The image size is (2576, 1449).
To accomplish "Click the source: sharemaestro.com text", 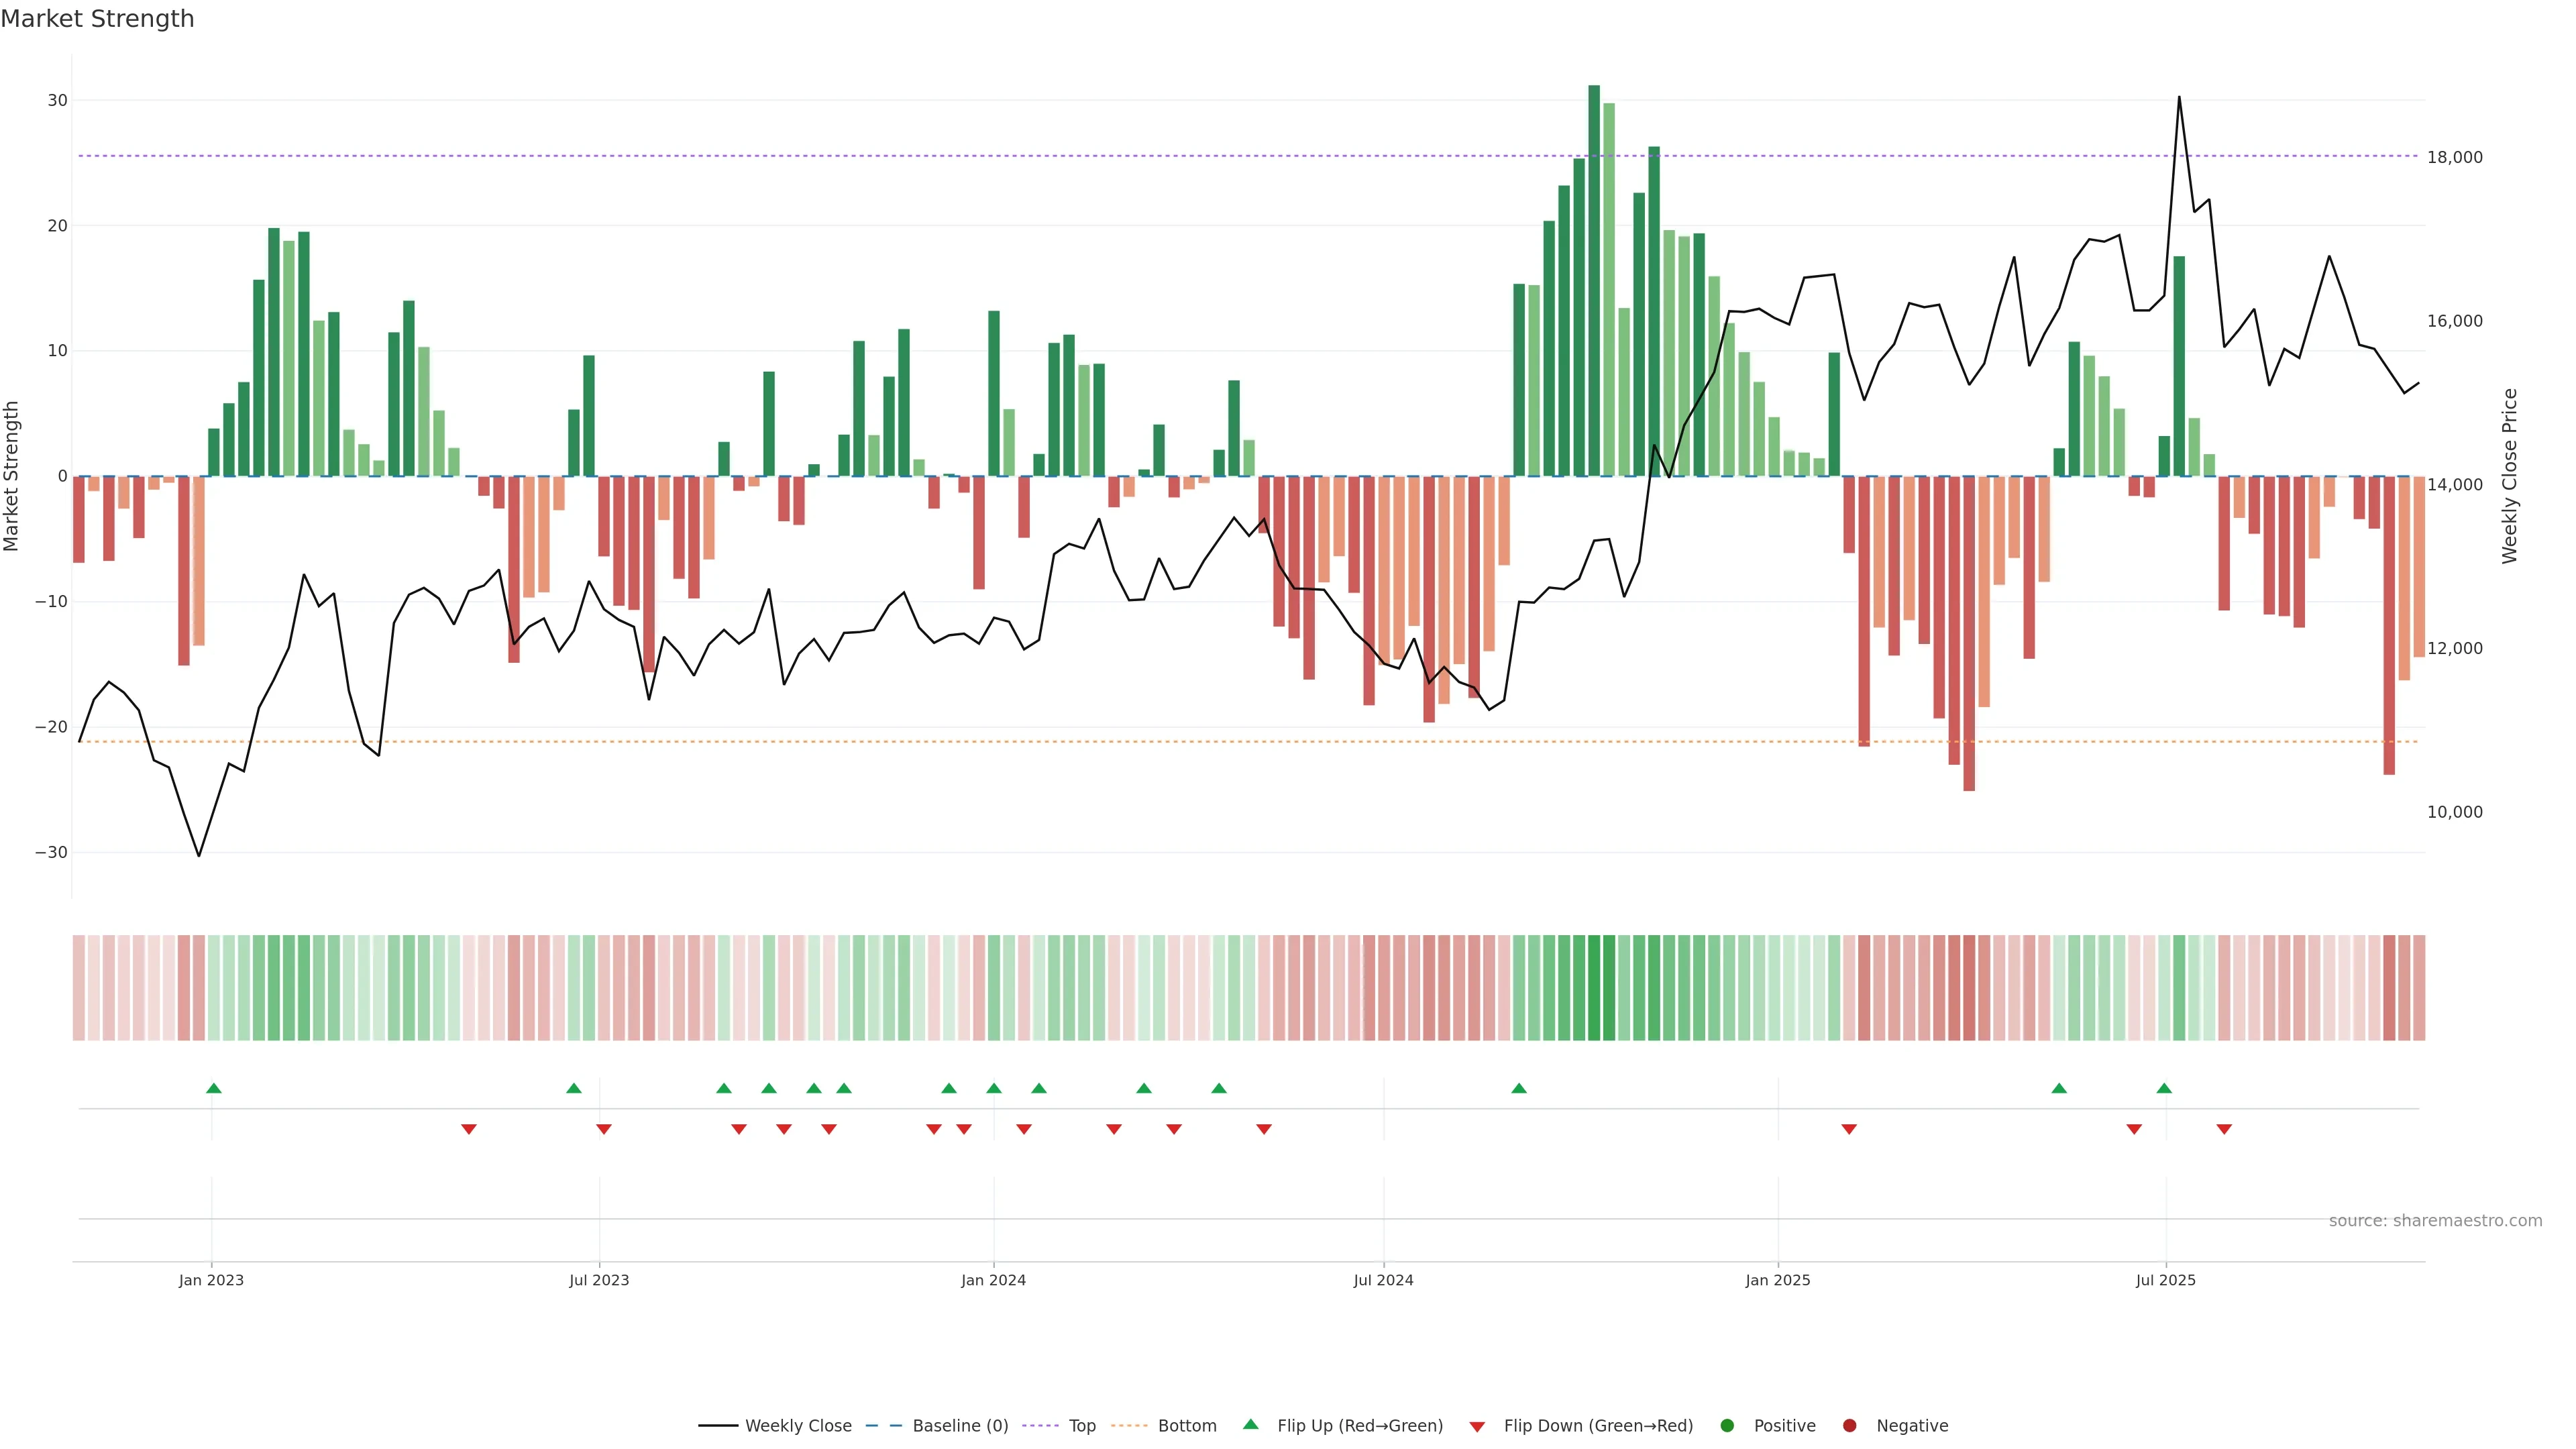I will [2435, 1221].
